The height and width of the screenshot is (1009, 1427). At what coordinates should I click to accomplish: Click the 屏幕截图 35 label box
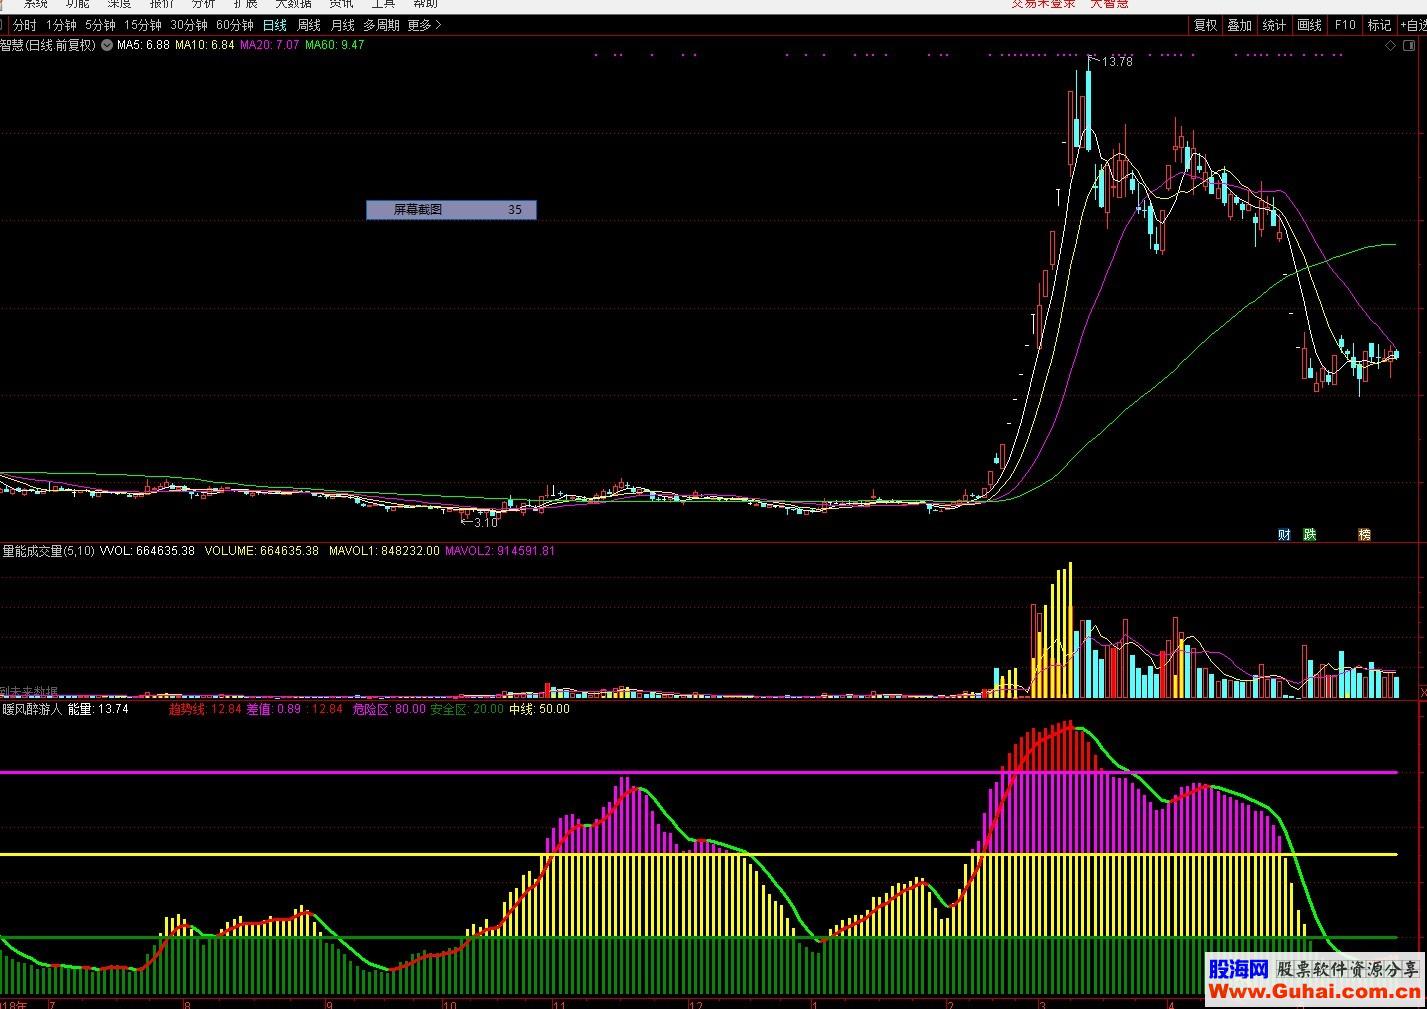(451, 210)
